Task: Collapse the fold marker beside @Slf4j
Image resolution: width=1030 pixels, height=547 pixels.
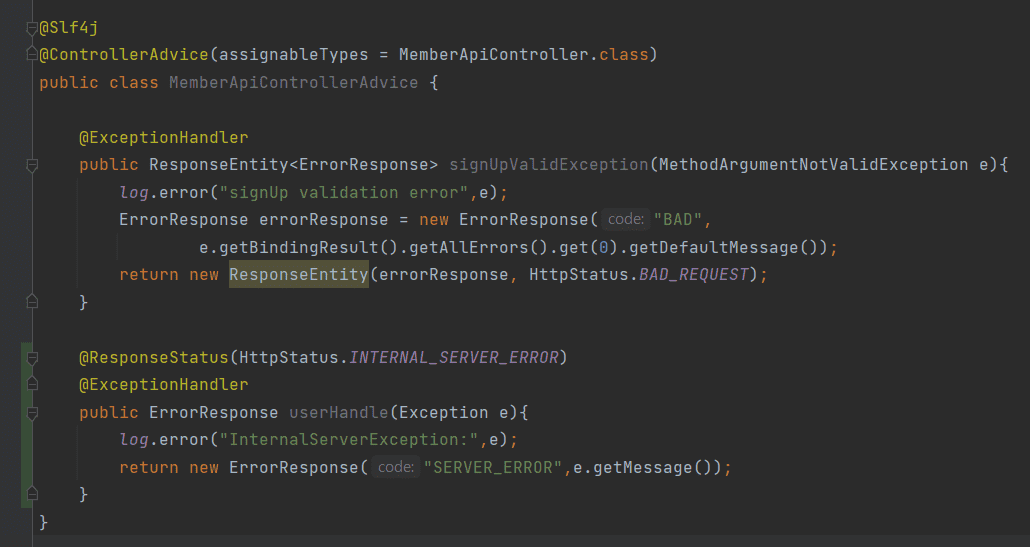Action: click(32, 28)
